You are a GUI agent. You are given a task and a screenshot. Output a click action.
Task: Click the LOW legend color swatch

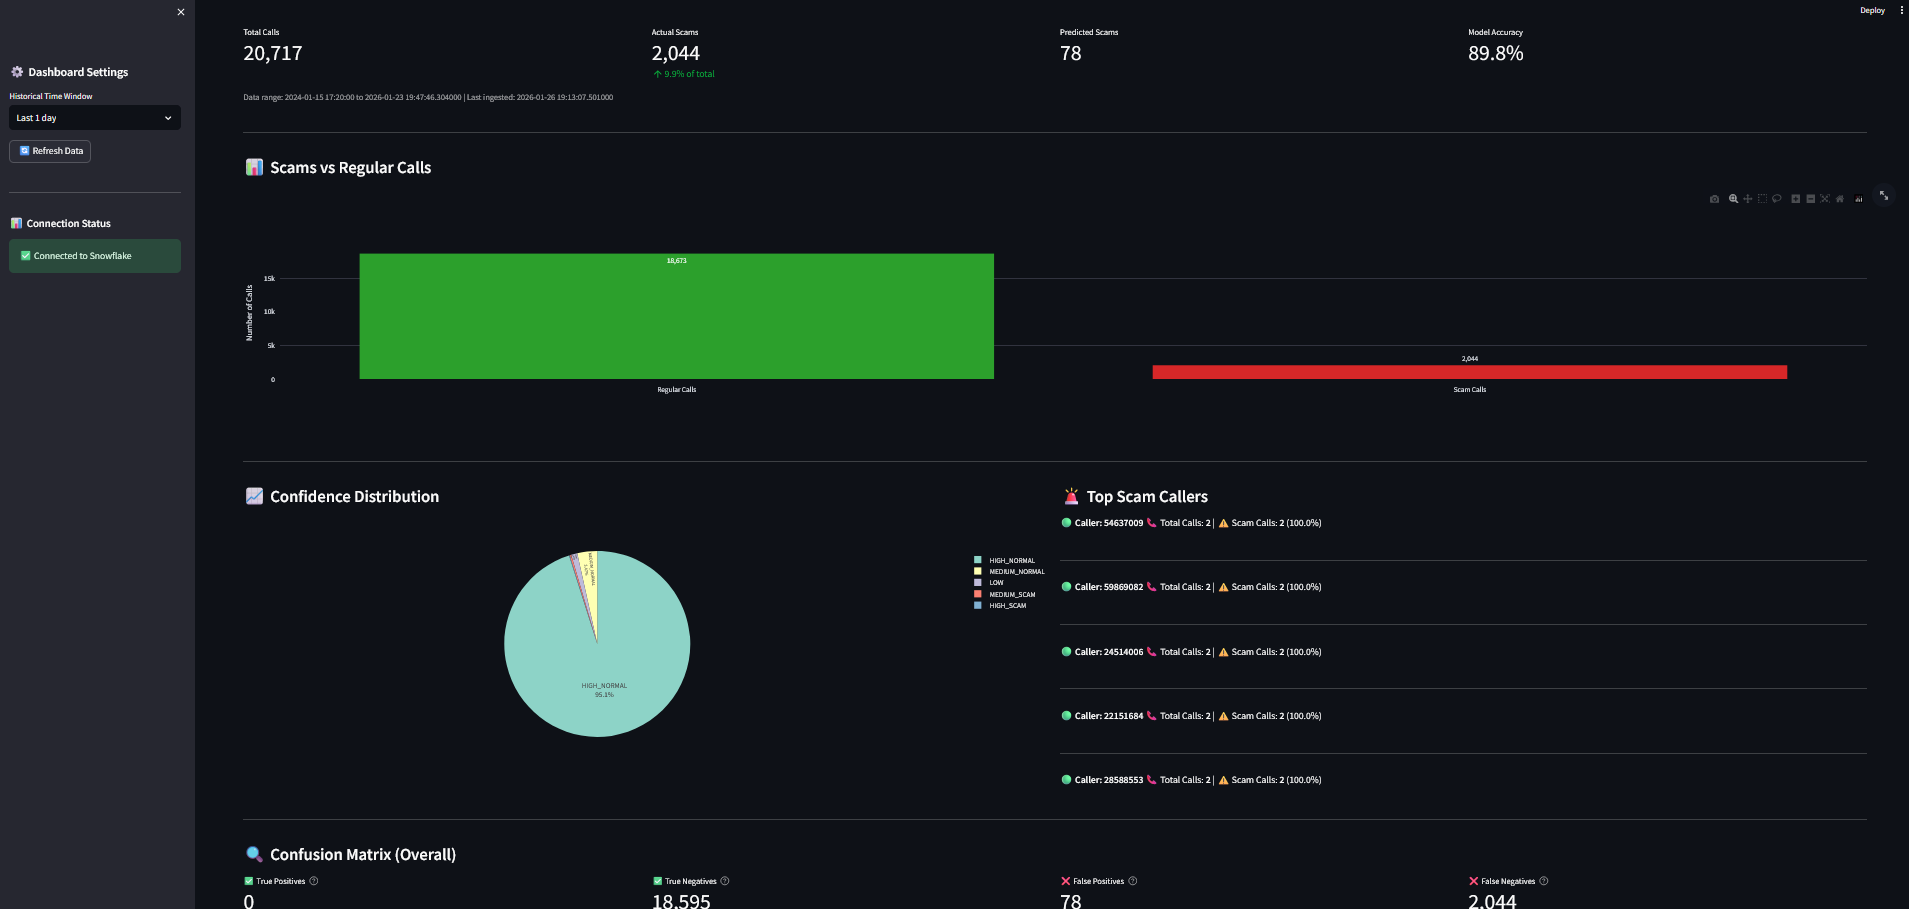click(x=978, y=583)
